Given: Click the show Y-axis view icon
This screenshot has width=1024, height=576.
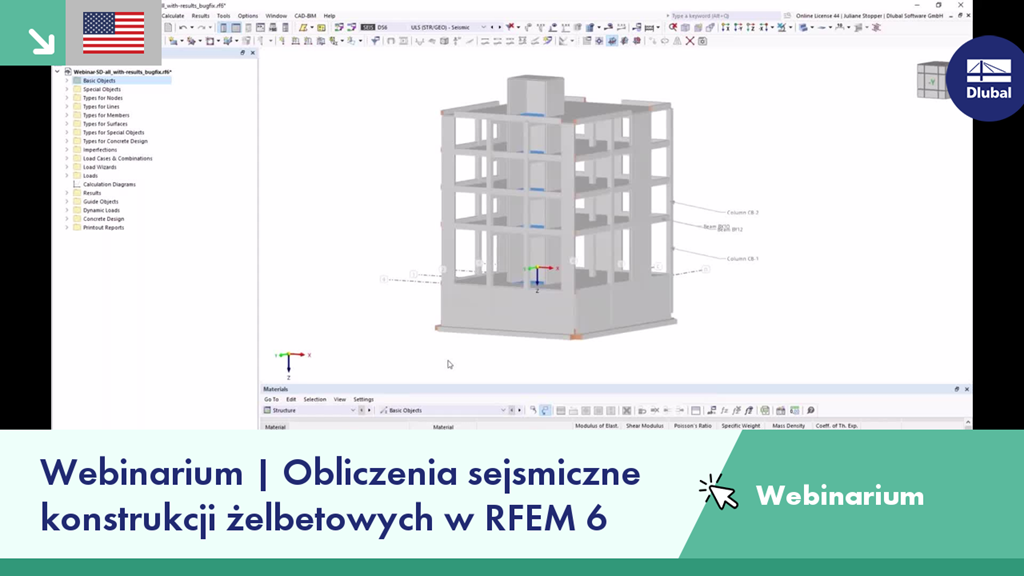Looking at the screenshot, I should pos(738,27).
